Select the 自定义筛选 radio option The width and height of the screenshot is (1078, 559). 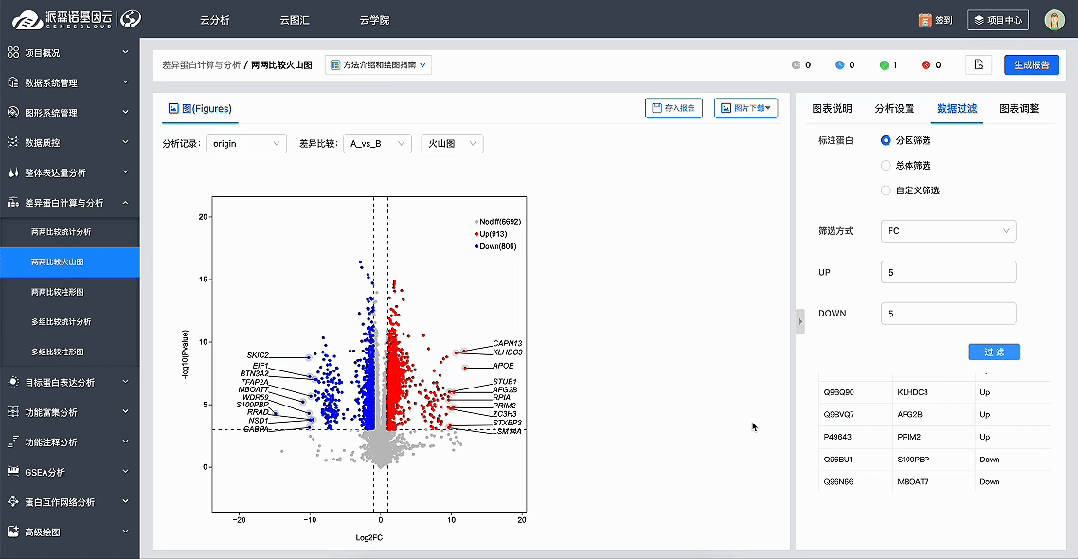click(886, 190)
